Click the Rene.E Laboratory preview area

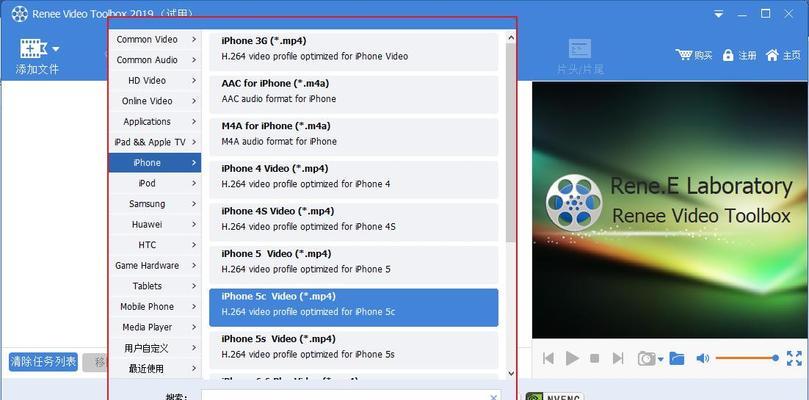(670, 210)
